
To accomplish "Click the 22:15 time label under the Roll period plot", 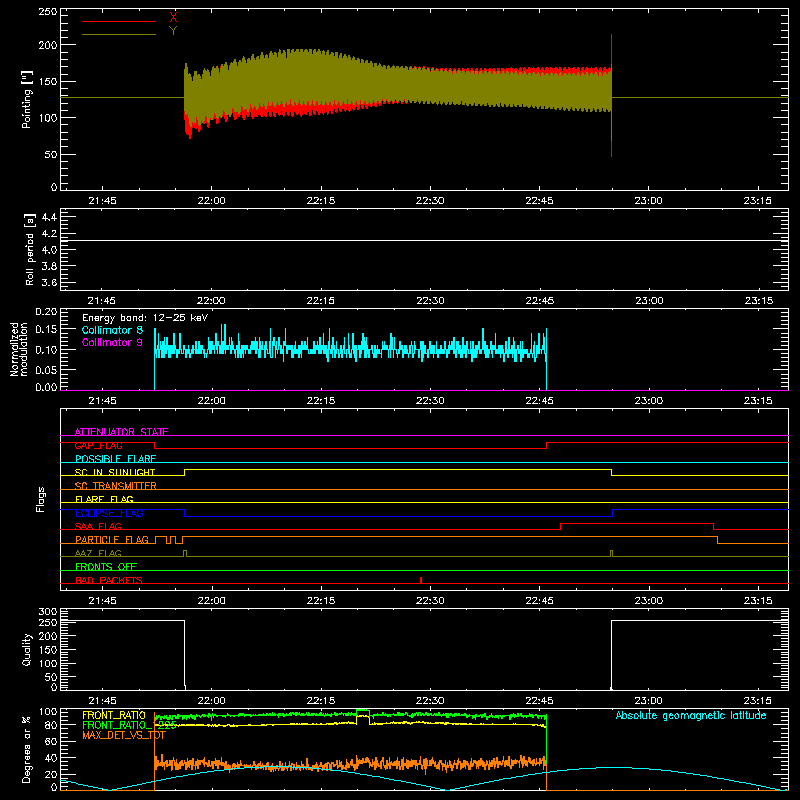I will point(320,301).
